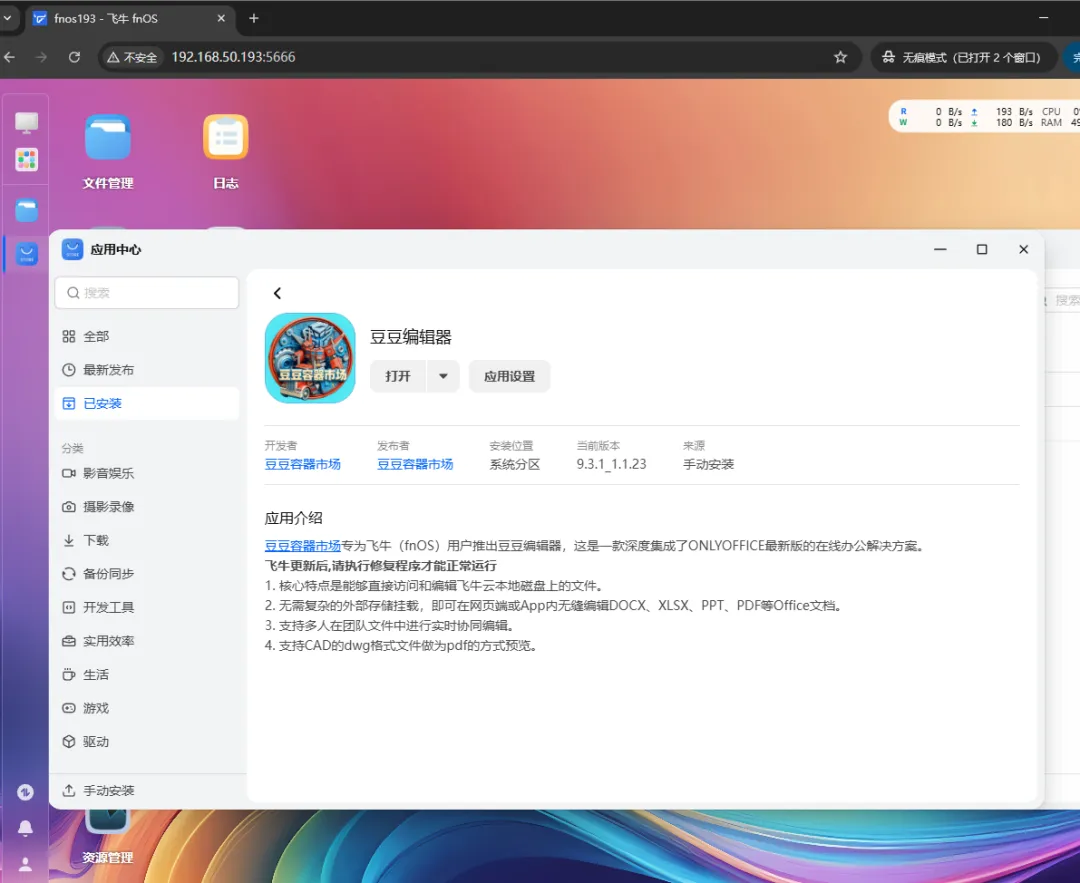Open the 开发工具 category
Screen dimensions: 1080x883
[147, 607]
